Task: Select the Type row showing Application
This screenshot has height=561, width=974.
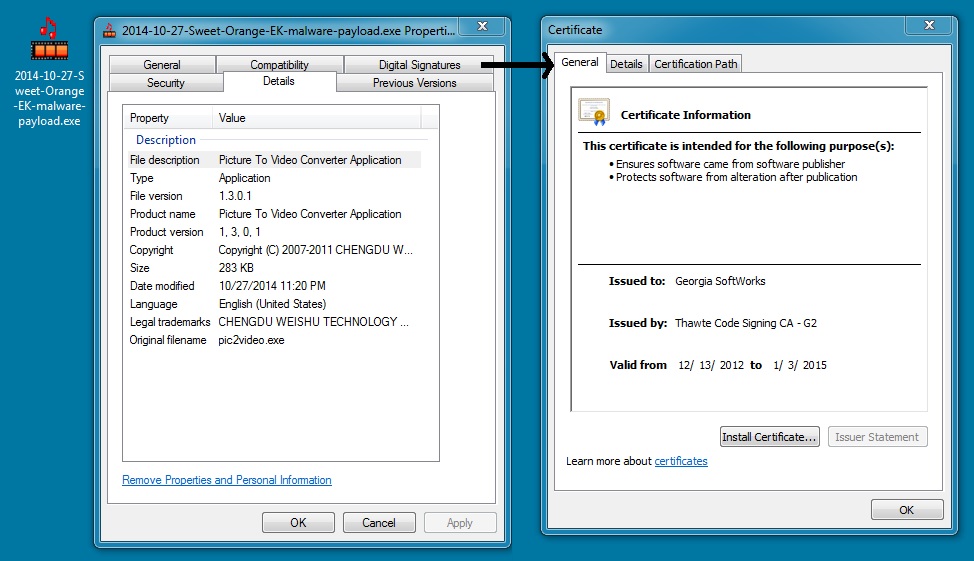Action: point(274,178)
